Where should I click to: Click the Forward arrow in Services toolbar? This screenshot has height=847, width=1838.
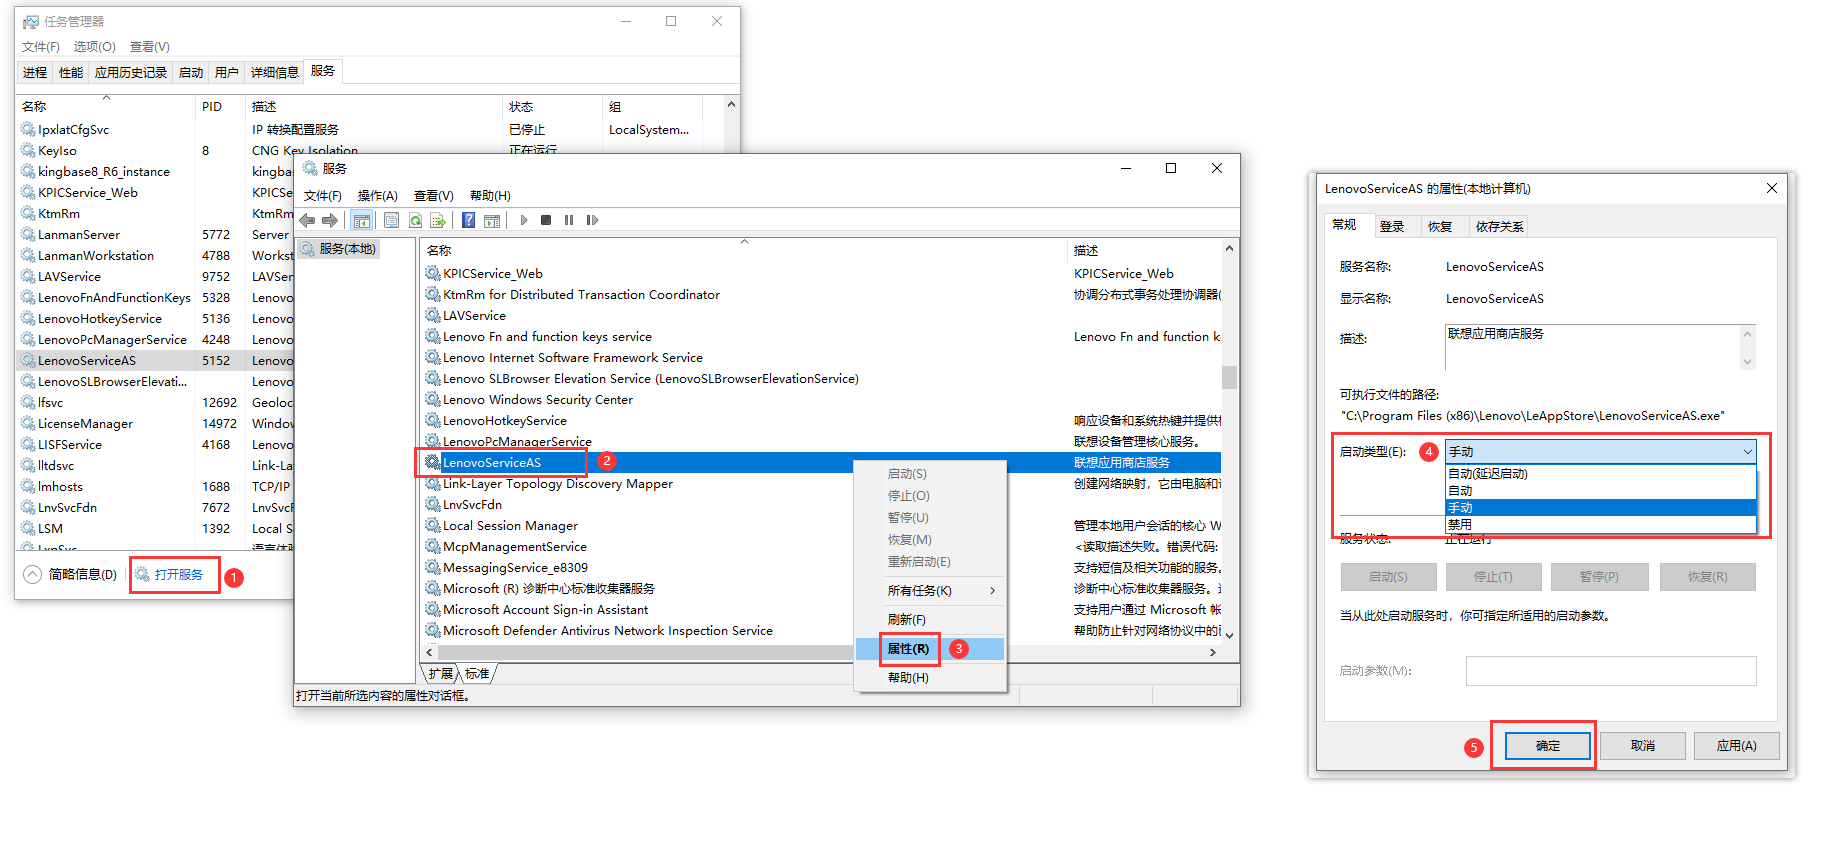[x=329, y=220]
